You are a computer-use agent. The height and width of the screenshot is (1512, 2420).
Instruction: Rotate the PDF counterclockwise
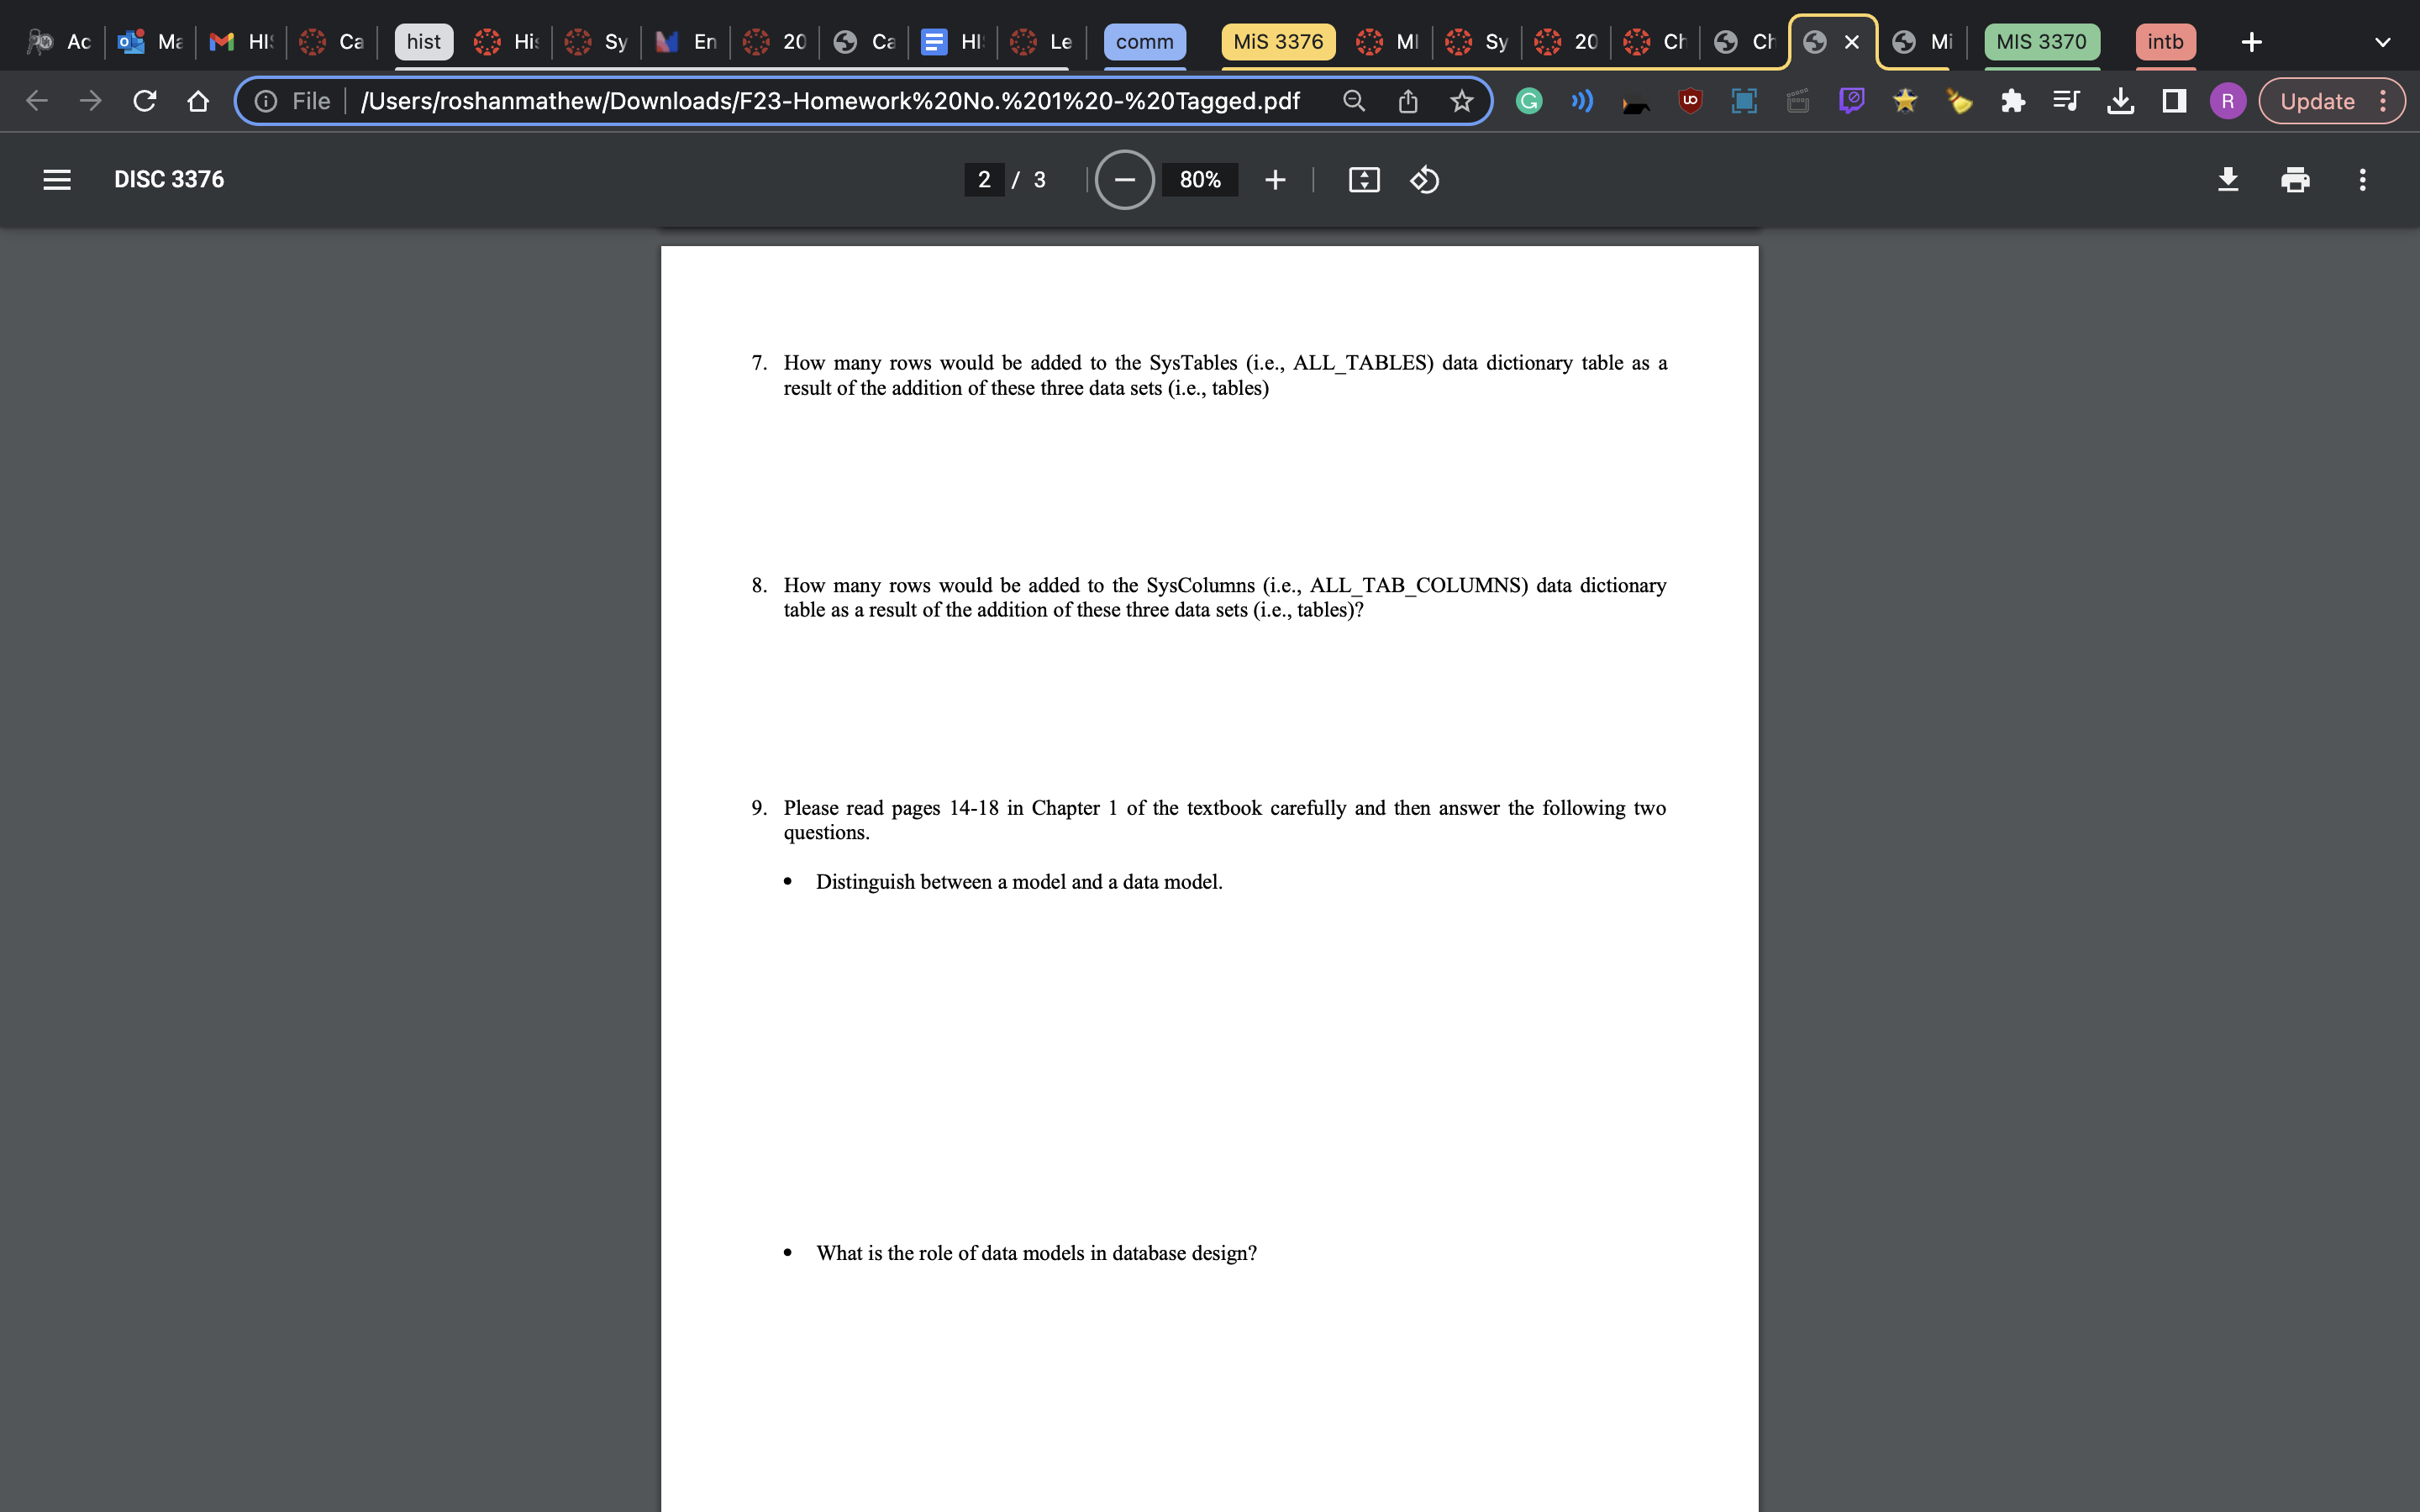tap(1424, 180)
